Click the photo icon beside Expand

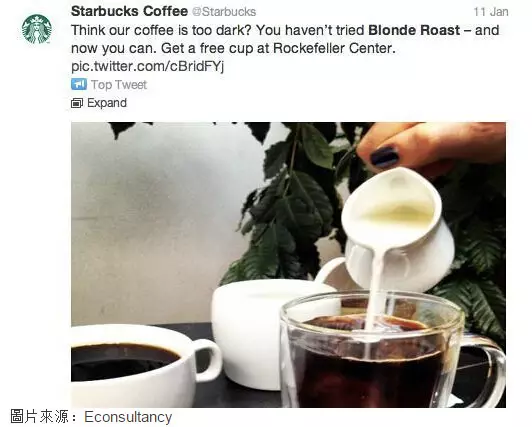[77, 103]
